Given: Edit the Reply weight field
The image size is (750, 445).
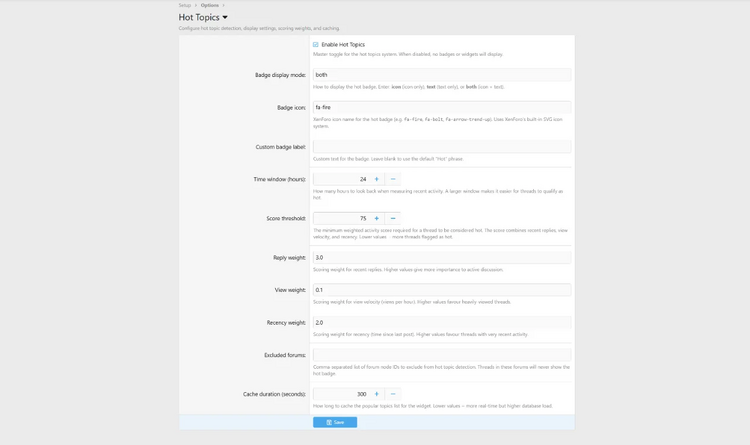Looking at the screenshot, I should pos(441,258).
